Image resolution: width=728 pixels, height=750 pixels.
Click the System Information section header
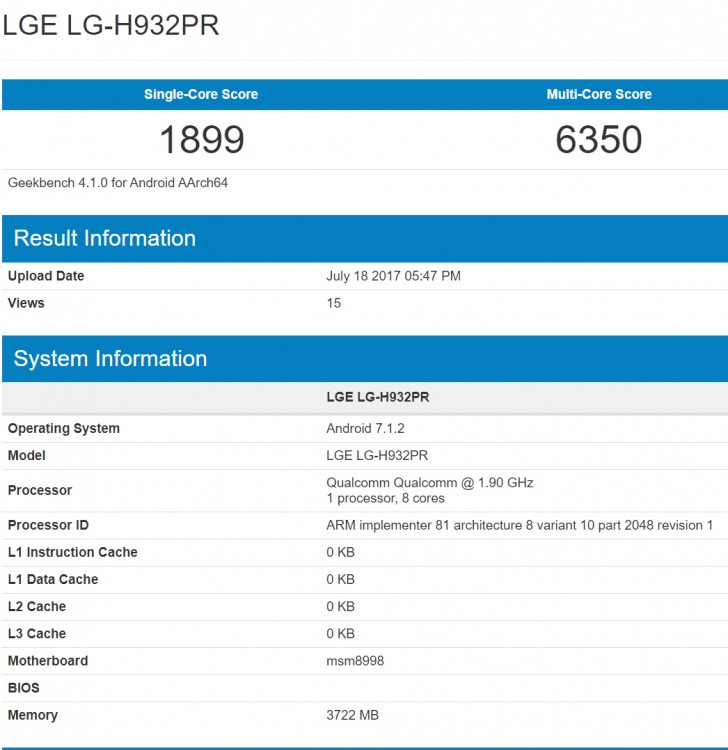point(110,359)
